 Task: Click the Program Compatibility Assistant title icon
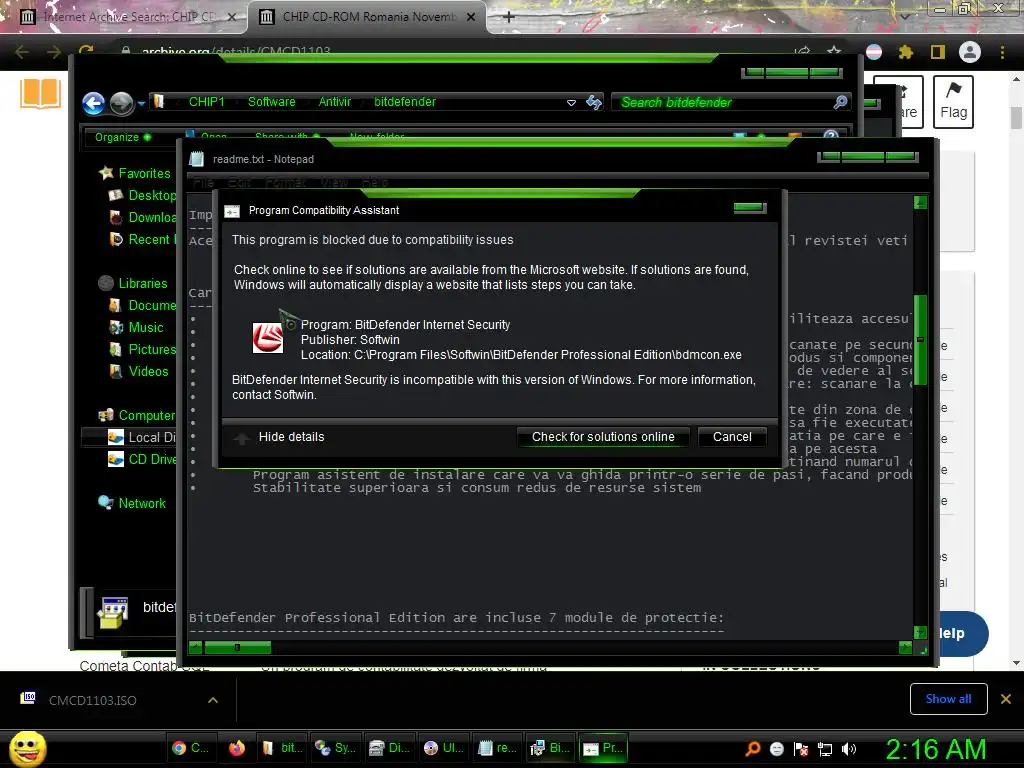pos(232,211)
